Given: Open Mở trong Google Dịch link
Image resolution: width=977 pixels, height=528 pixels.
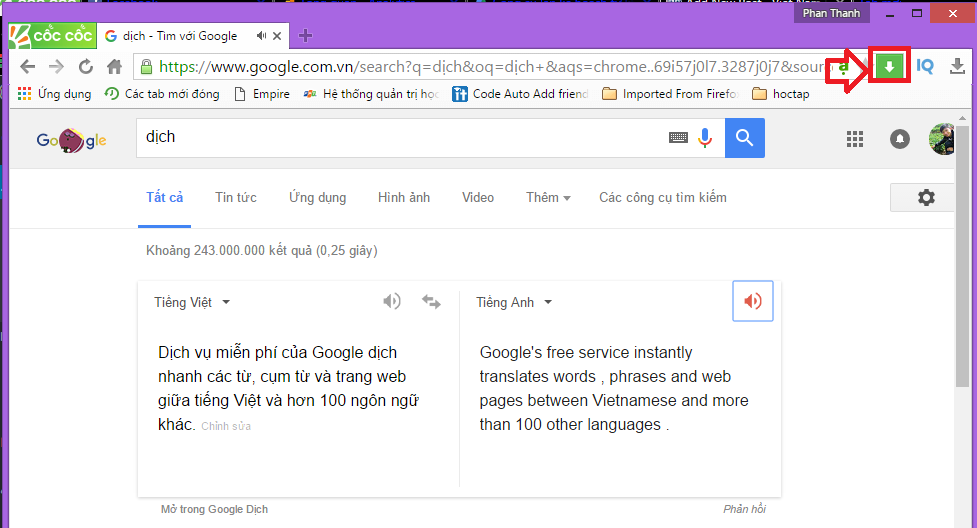Looking at the screenshot, I should click(x=214, y=509).
